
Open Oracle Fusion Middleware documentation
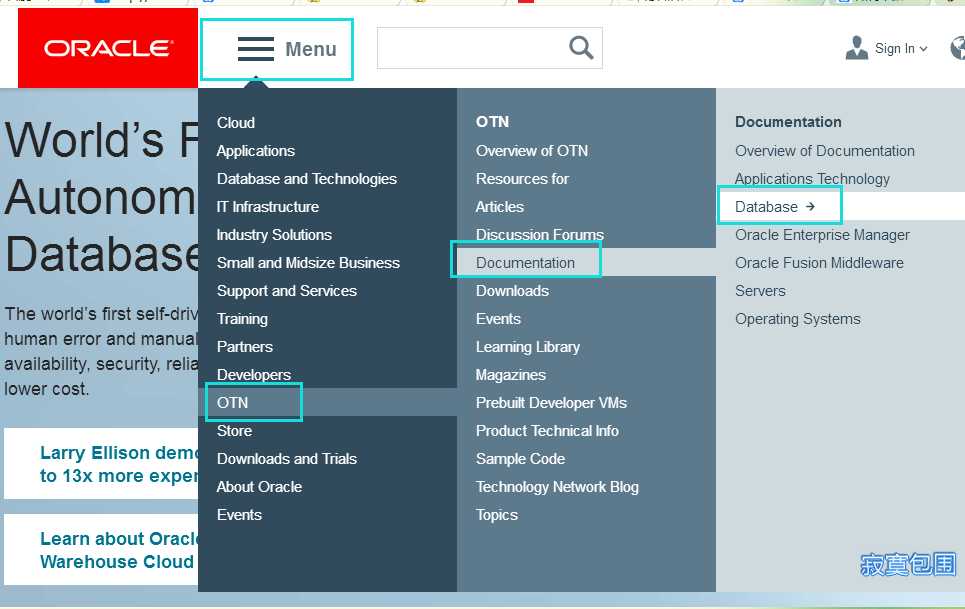819,263
